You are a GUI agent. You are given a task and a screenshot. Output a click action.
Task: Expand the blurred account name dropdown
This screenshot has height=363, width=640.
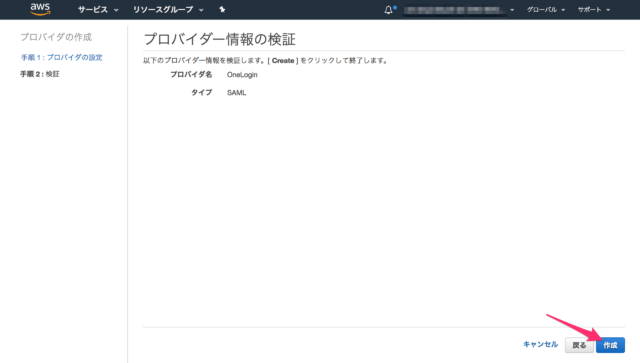[458, 9]
